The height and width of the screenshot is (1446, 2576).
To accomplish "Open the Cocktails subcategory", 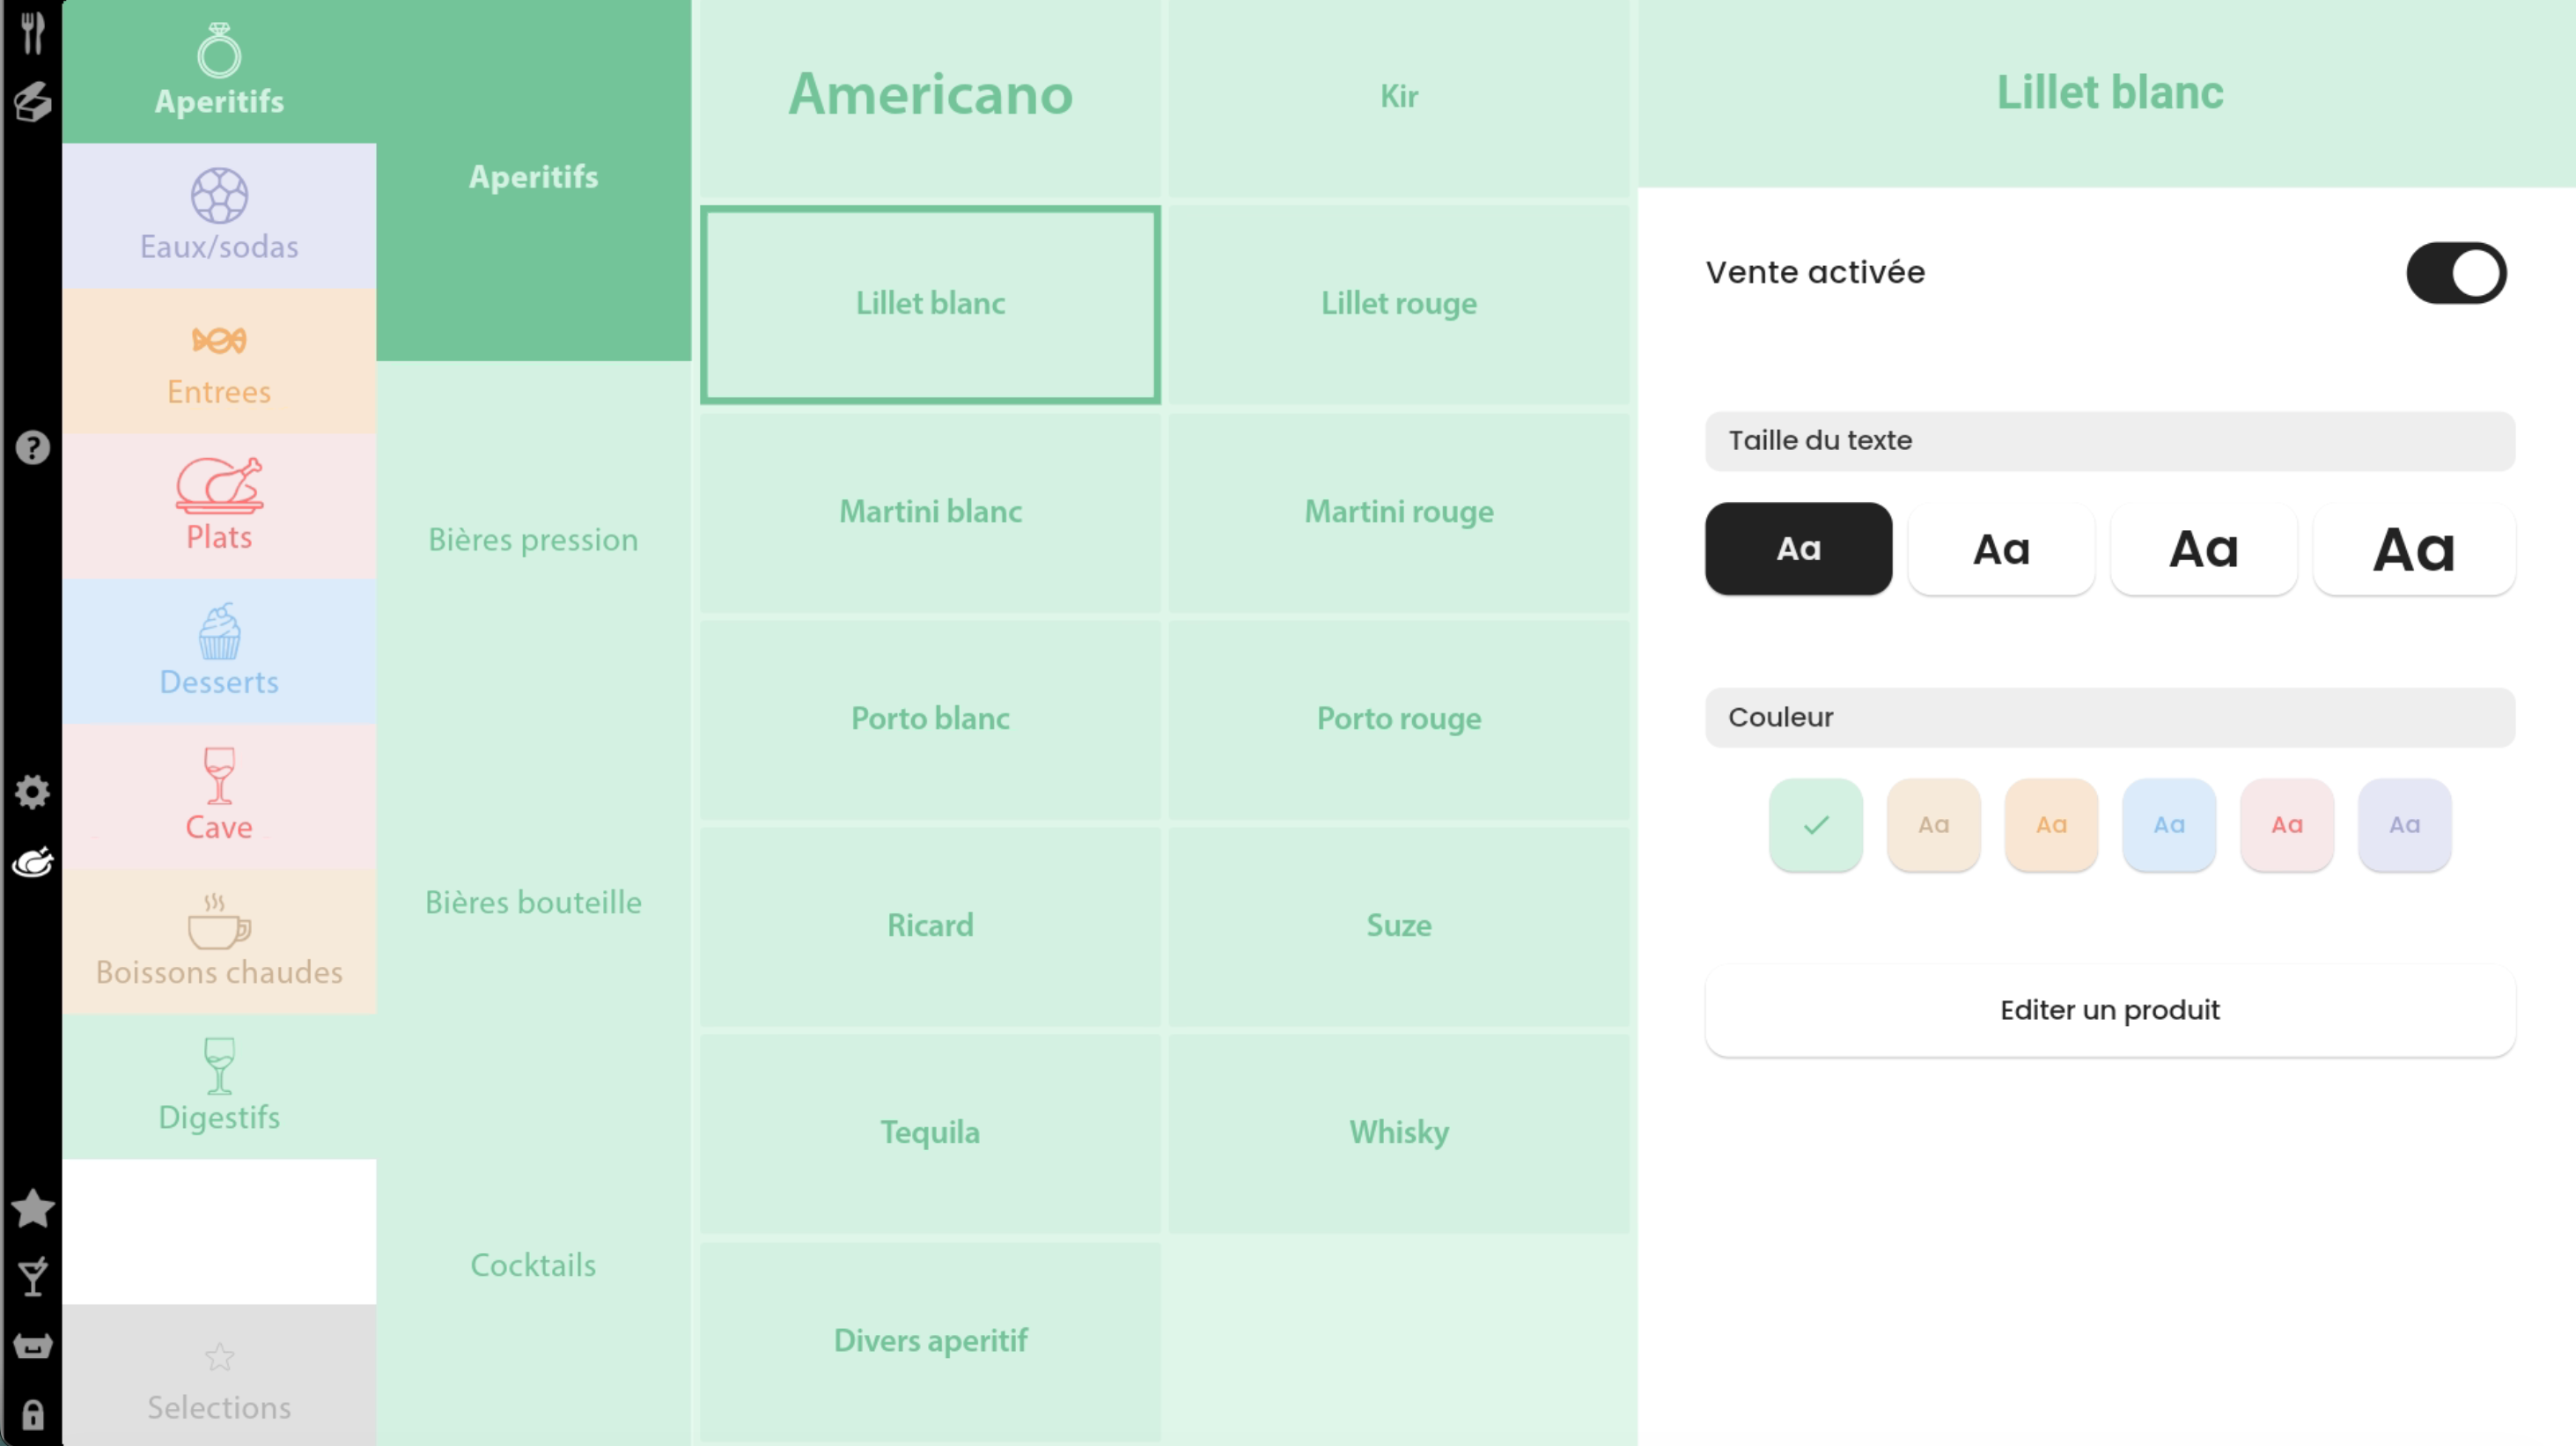I will click(533, 1265).
